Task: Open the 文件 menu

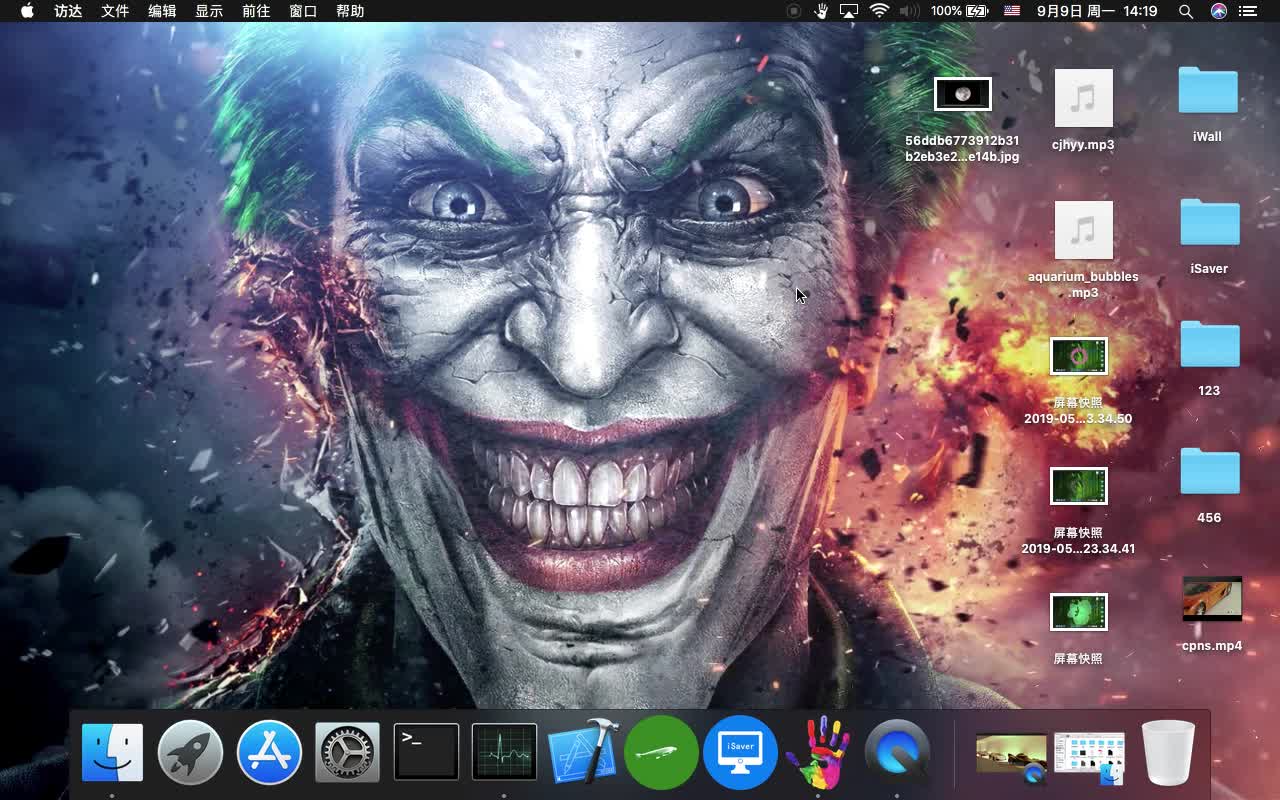Action: coord(115,11)
